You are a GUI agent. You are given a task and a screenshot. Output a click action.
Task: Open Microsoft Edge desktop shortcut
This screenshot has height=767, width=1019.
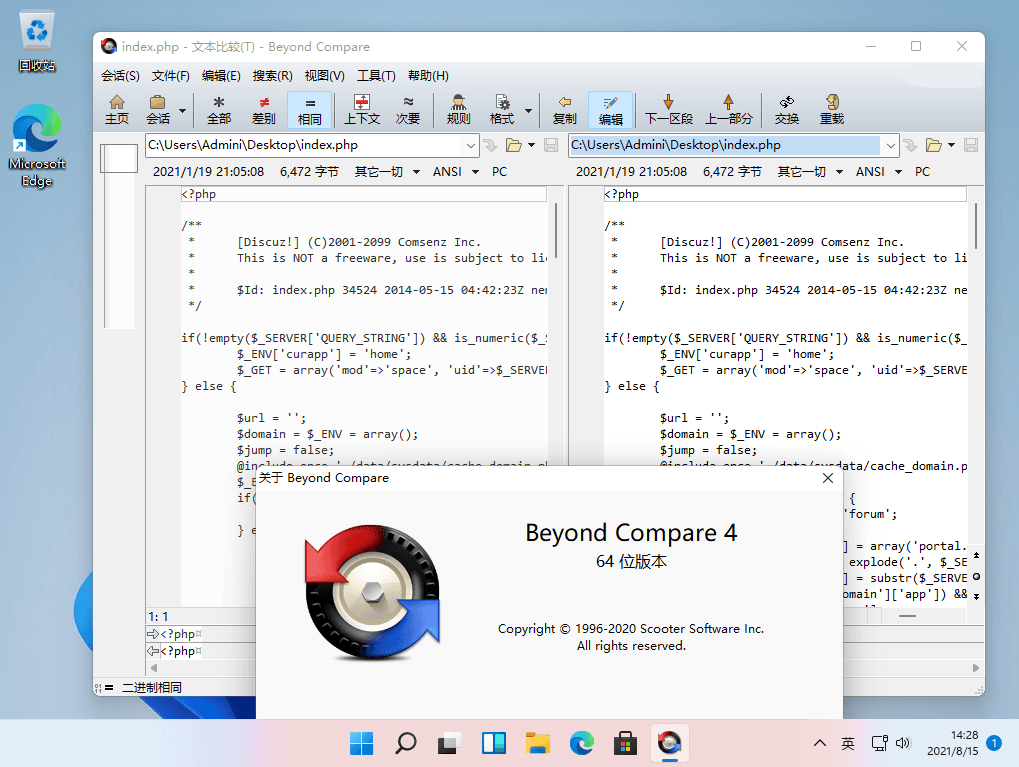pyautogui.click(x=37, y=146)
